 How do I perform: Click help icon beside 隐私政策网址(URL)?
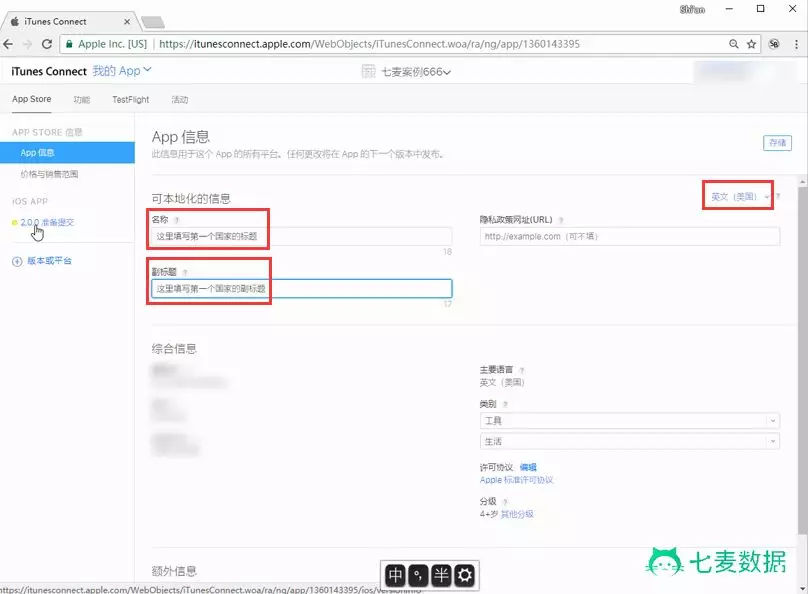pyautogui.click(x=561, y=220)
